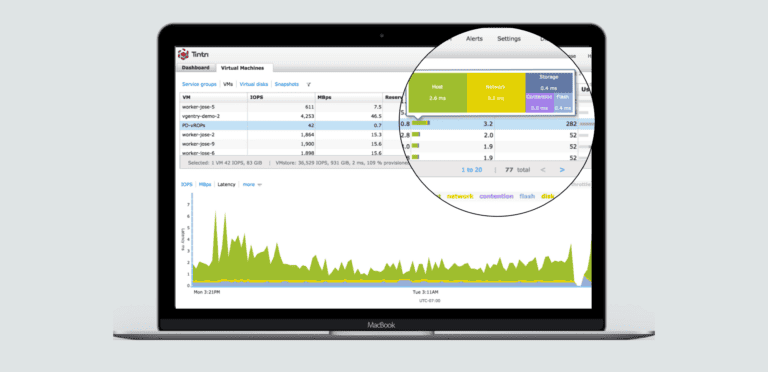The height and width of the screenshot is (372, 768).
Task: Open Alerts in the top menu
Action: (x=474, y=39)
